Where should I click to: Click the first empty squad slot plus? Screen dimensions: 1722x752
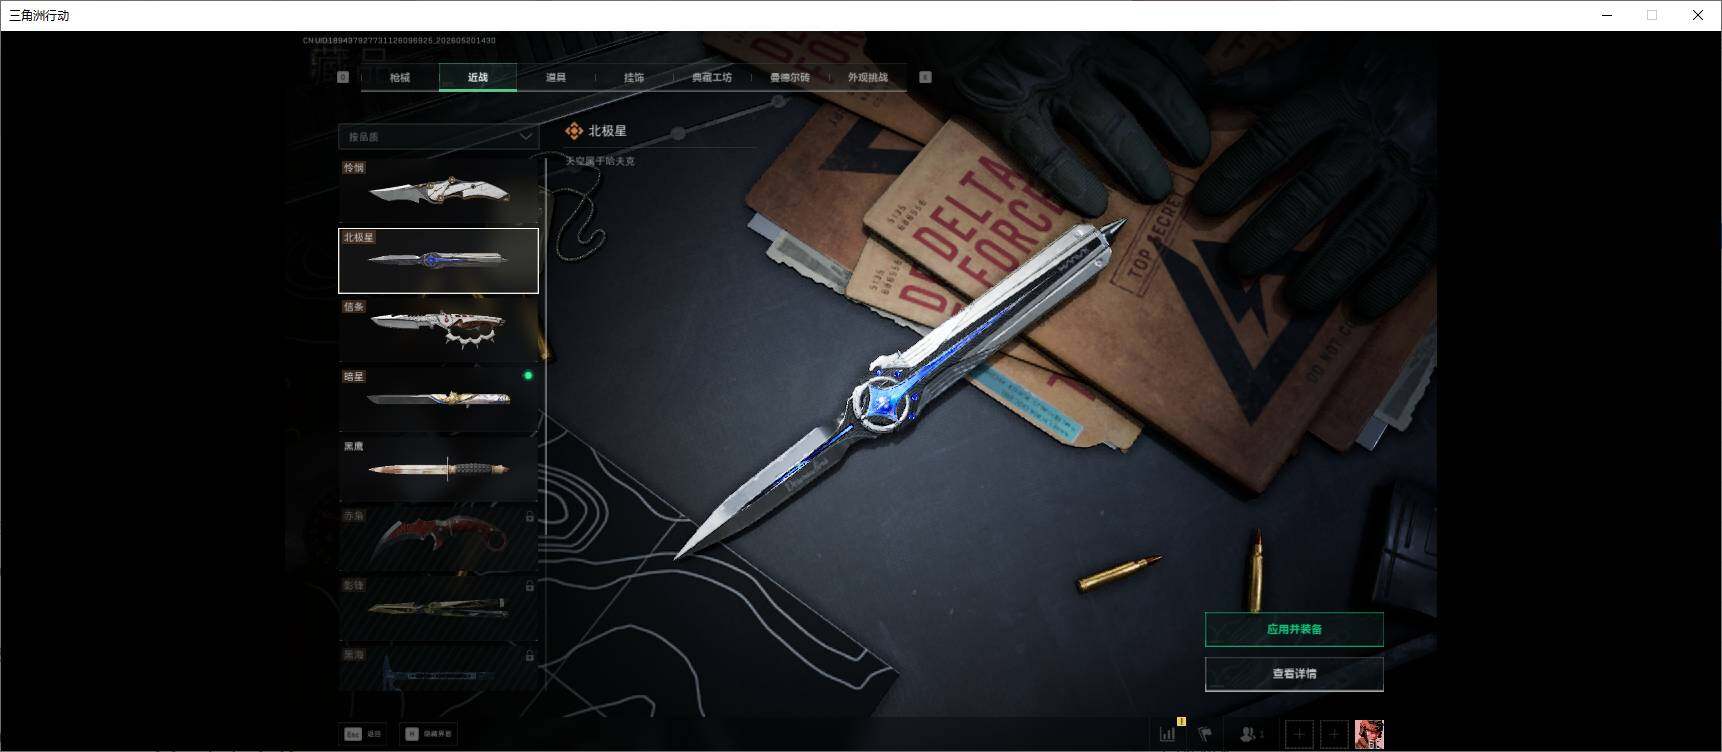(x=1299, y=735)
